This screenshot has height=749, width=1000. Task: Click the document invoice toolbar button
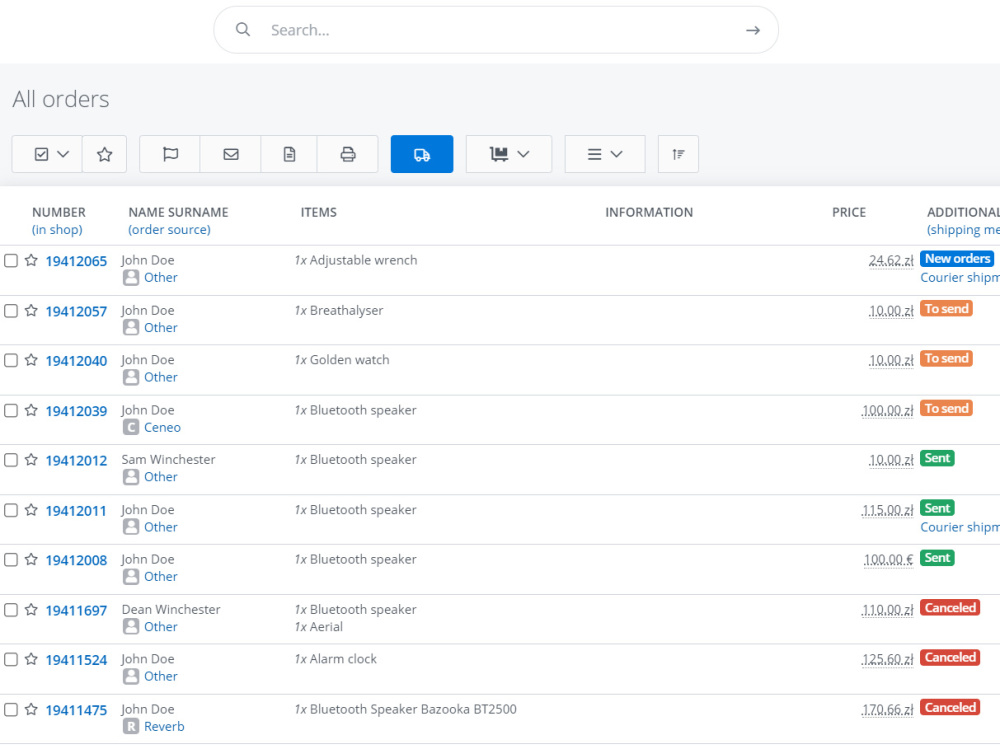click(290, 154)
